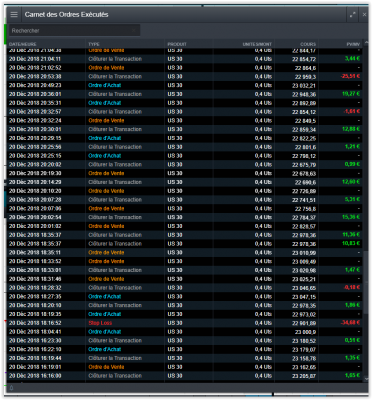Click the 19,27 € profit value
This screenshot has width=372, height=400.
pos(351,94)
